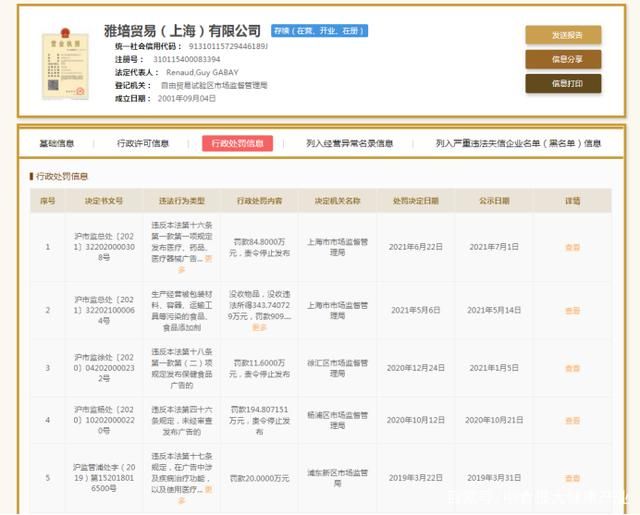Screen dimensions: 640x515
Task: Click the company name 雅培贸易(上海)有限公司
Action: coord(182,31)
